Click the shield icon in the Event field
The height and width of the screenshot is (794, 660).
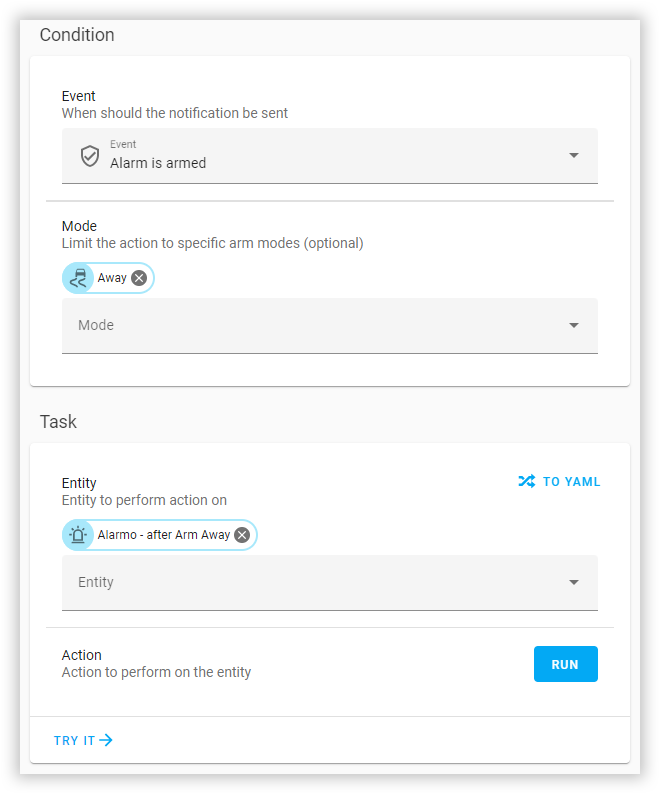pos(90,156)
